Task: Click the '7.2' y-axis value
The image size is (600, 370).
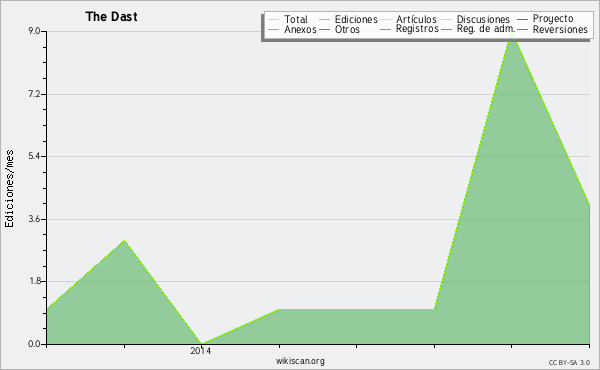Action: pyautogui.click(x=34, y=94)
